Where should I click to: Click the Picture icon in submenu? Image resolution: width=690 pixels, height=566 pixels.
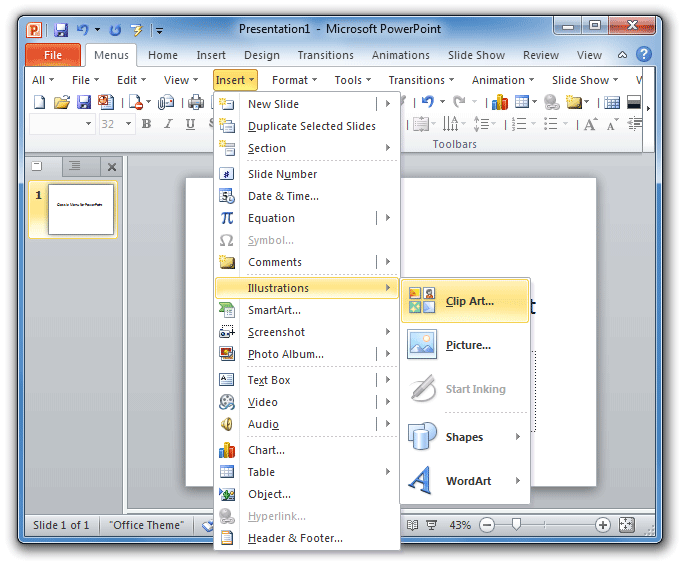coord(422,345)
